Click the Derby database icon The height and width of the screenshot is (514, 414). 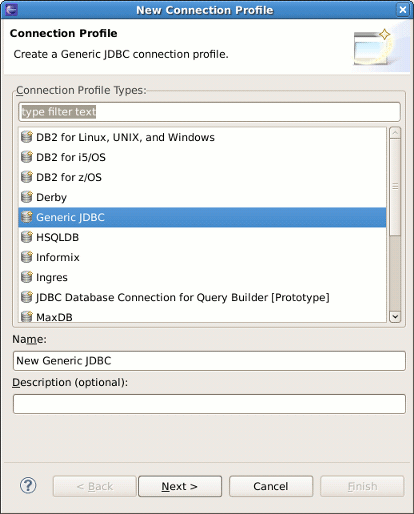[x=27, y=197]
